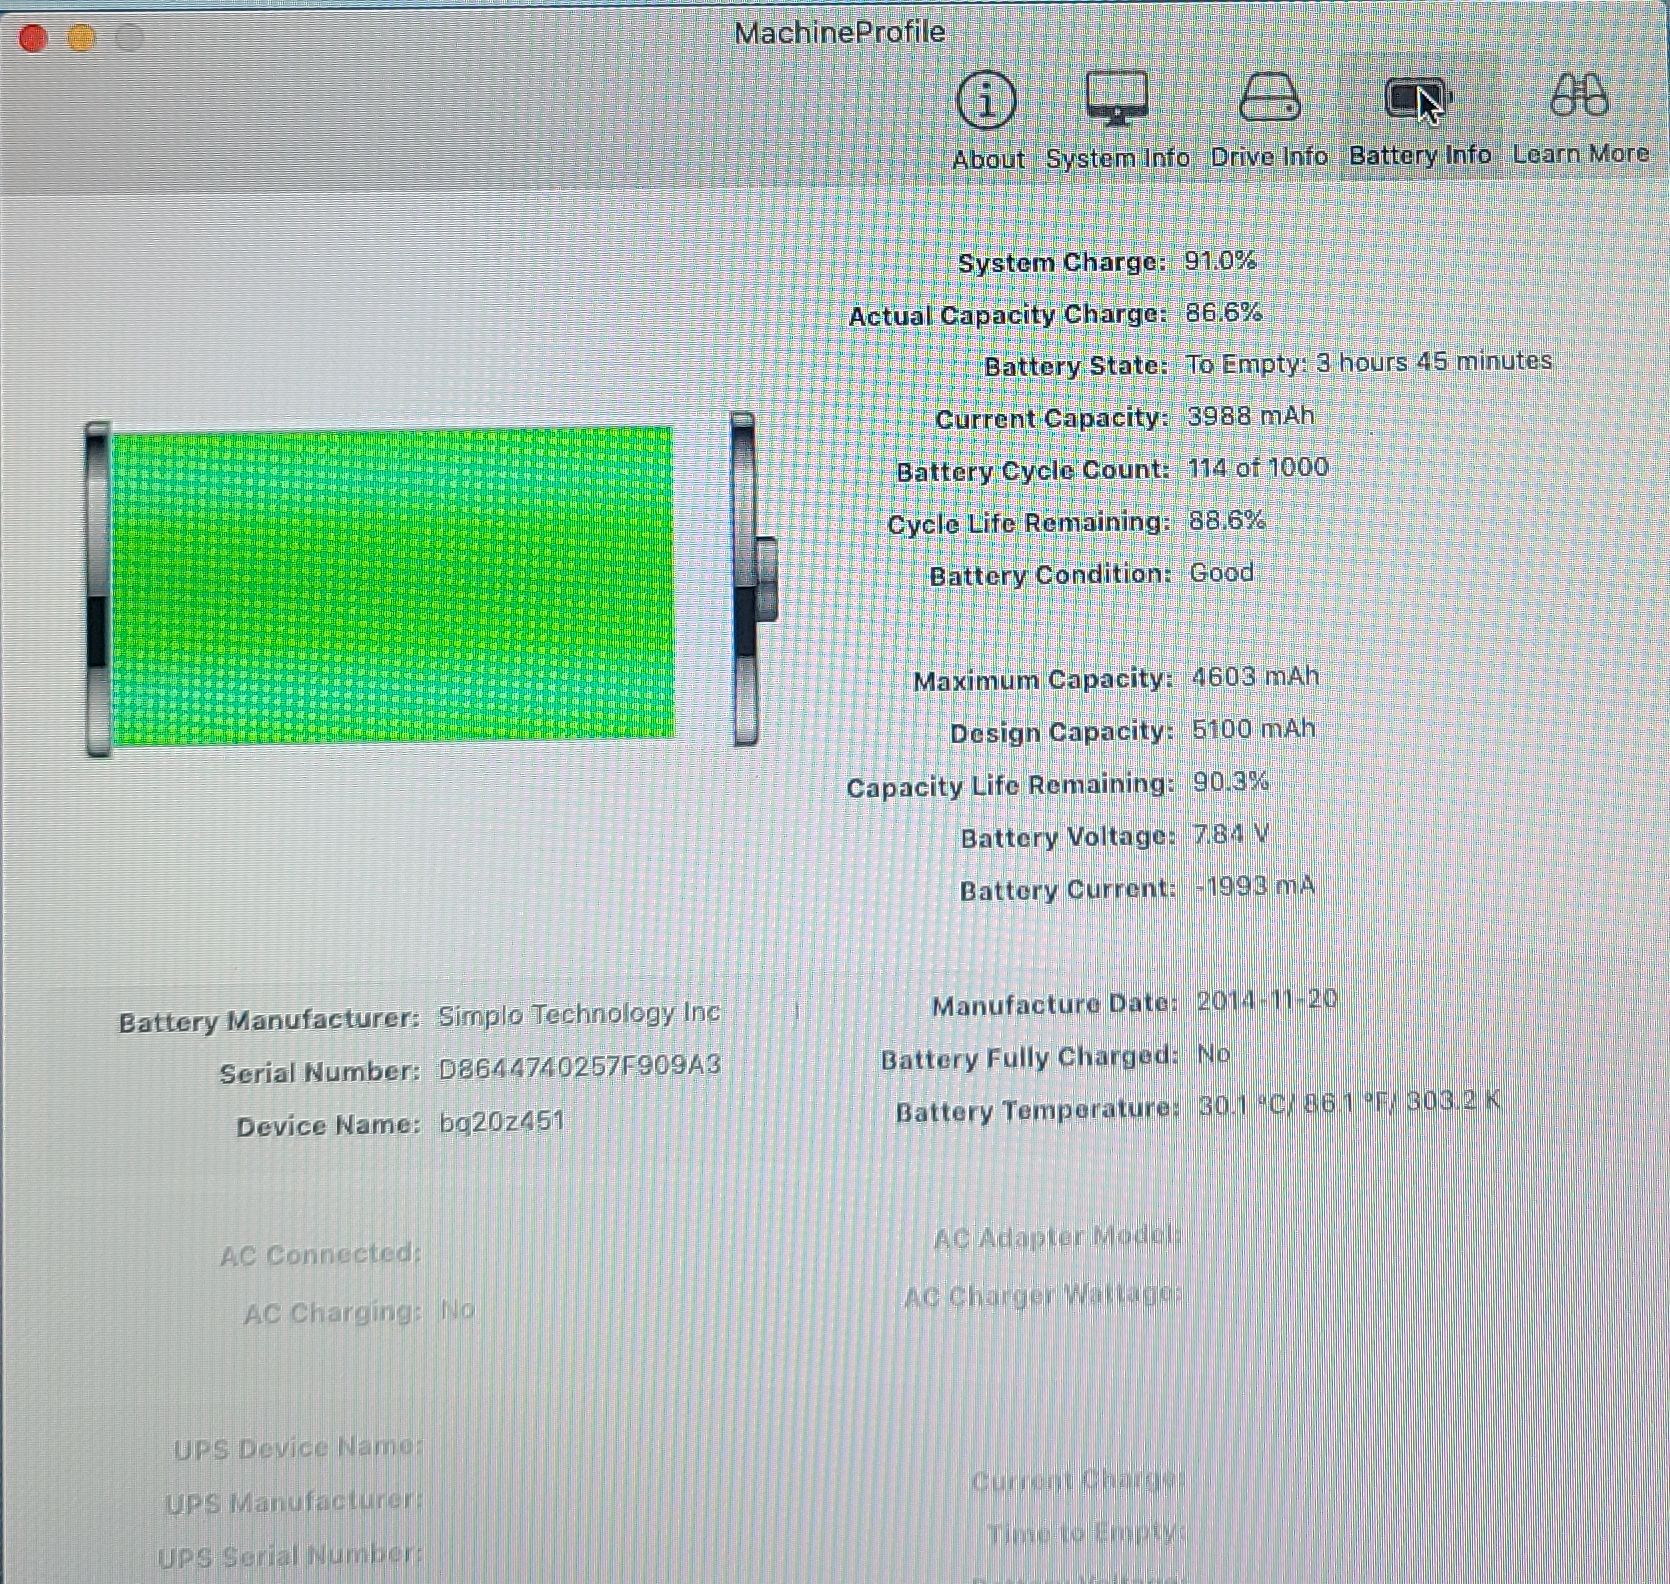1670x1584 pixels.
Task: Click the Maximum Capacity 4603 mAh value
Action: point(1254,677)
